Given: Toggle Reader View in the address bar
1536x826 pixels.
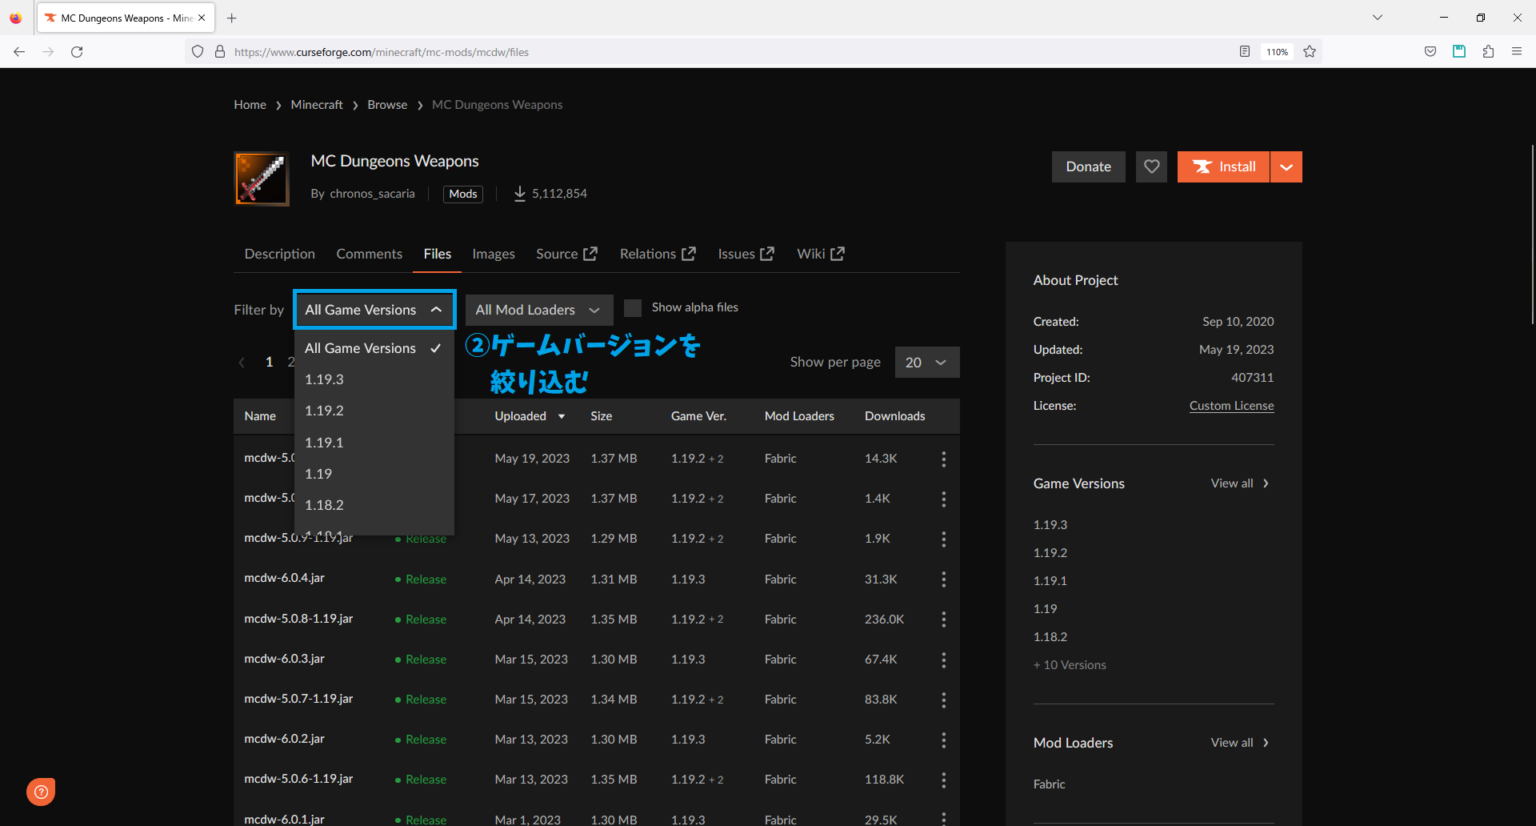Looking at the screenshot, I should point(1244,51).
